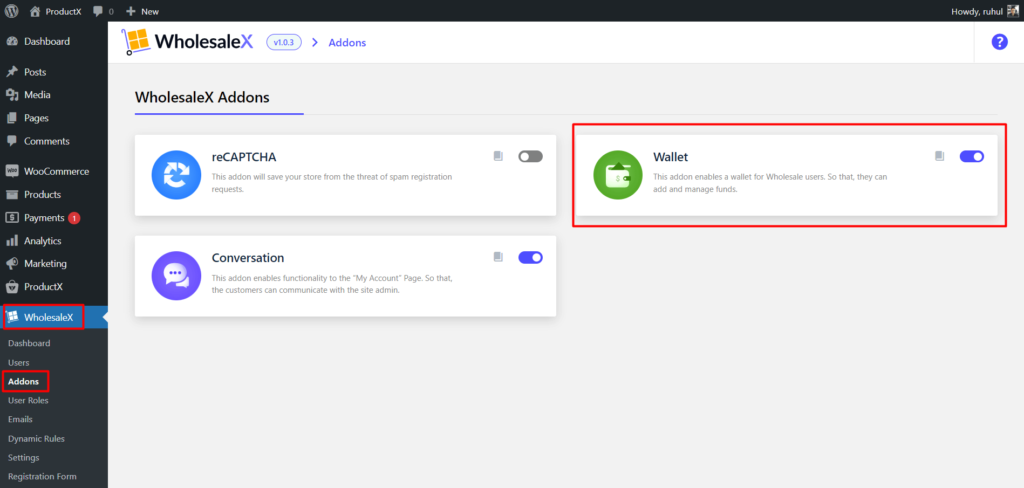Screen dimensions: 1024x488
Task: Click the Wallet addon title
Action: (671, 157)
